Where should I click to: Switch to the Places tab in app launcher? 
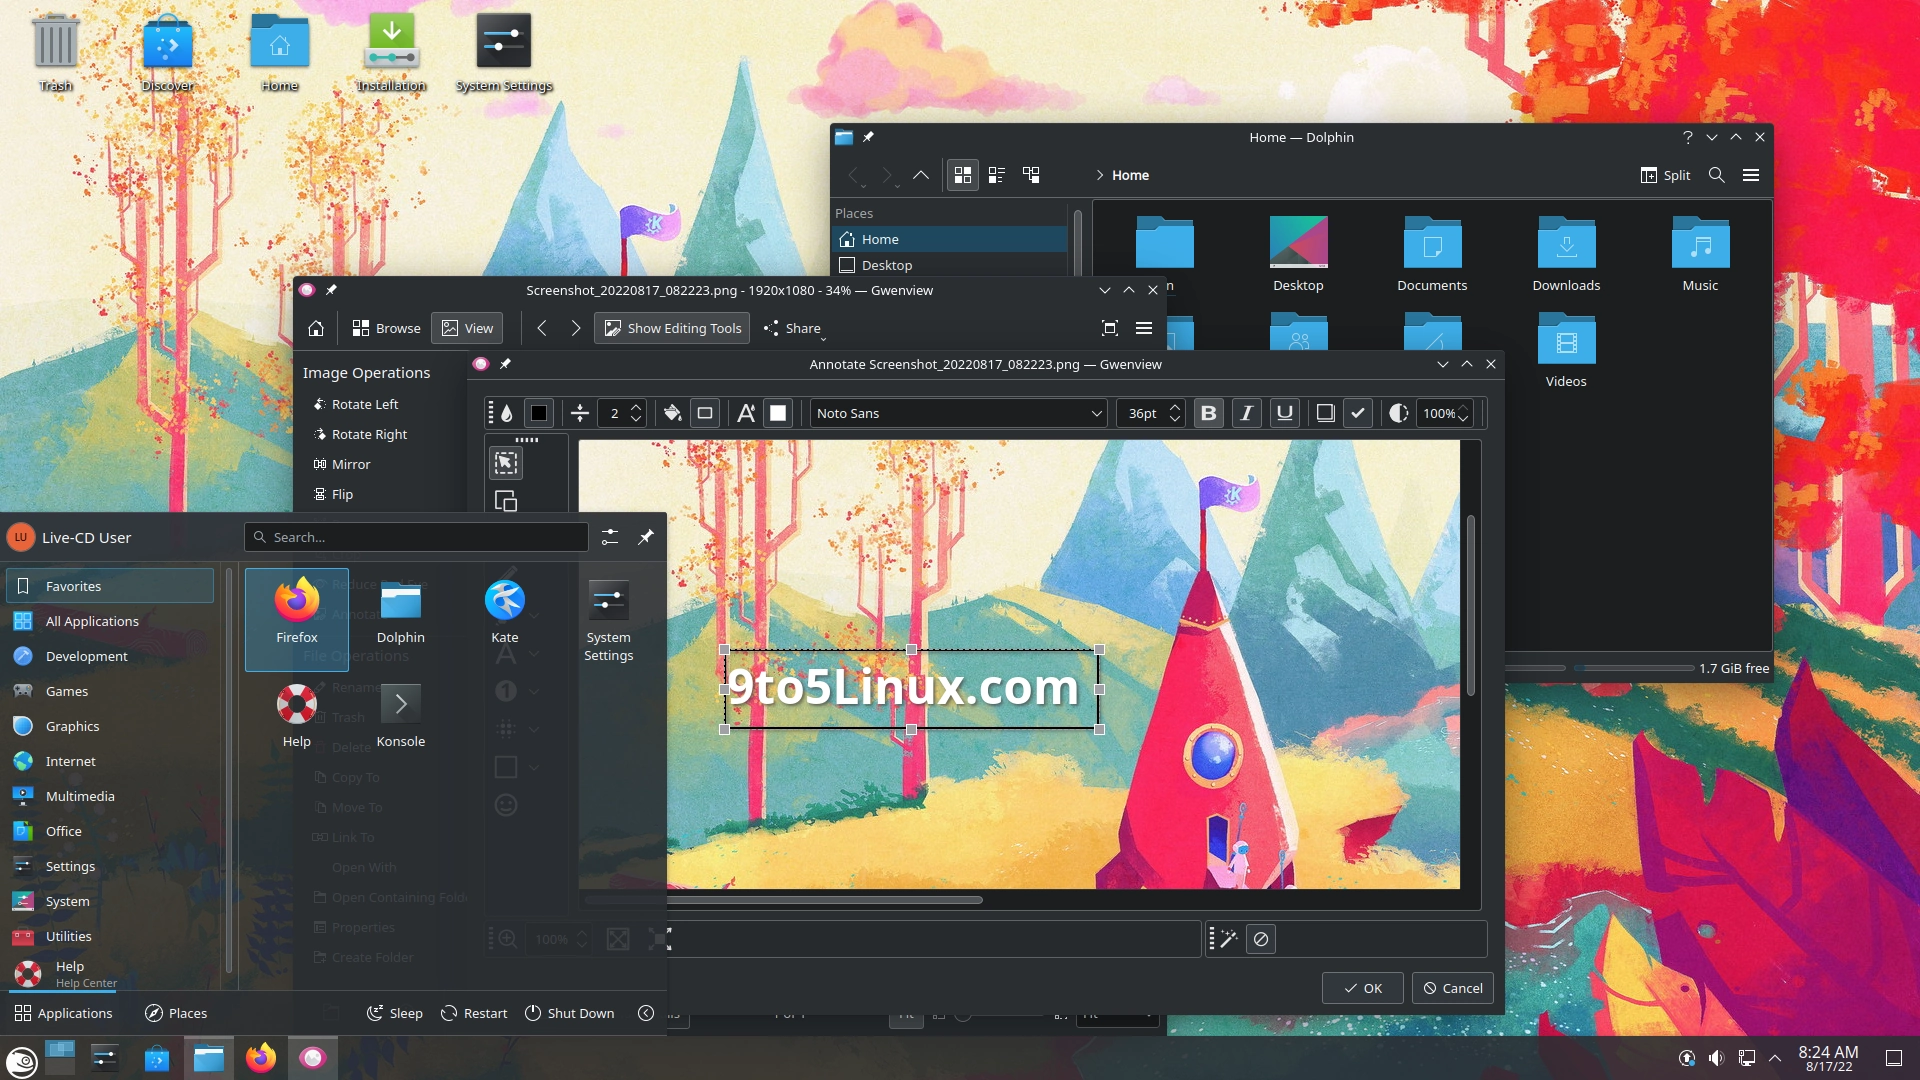176,1013
